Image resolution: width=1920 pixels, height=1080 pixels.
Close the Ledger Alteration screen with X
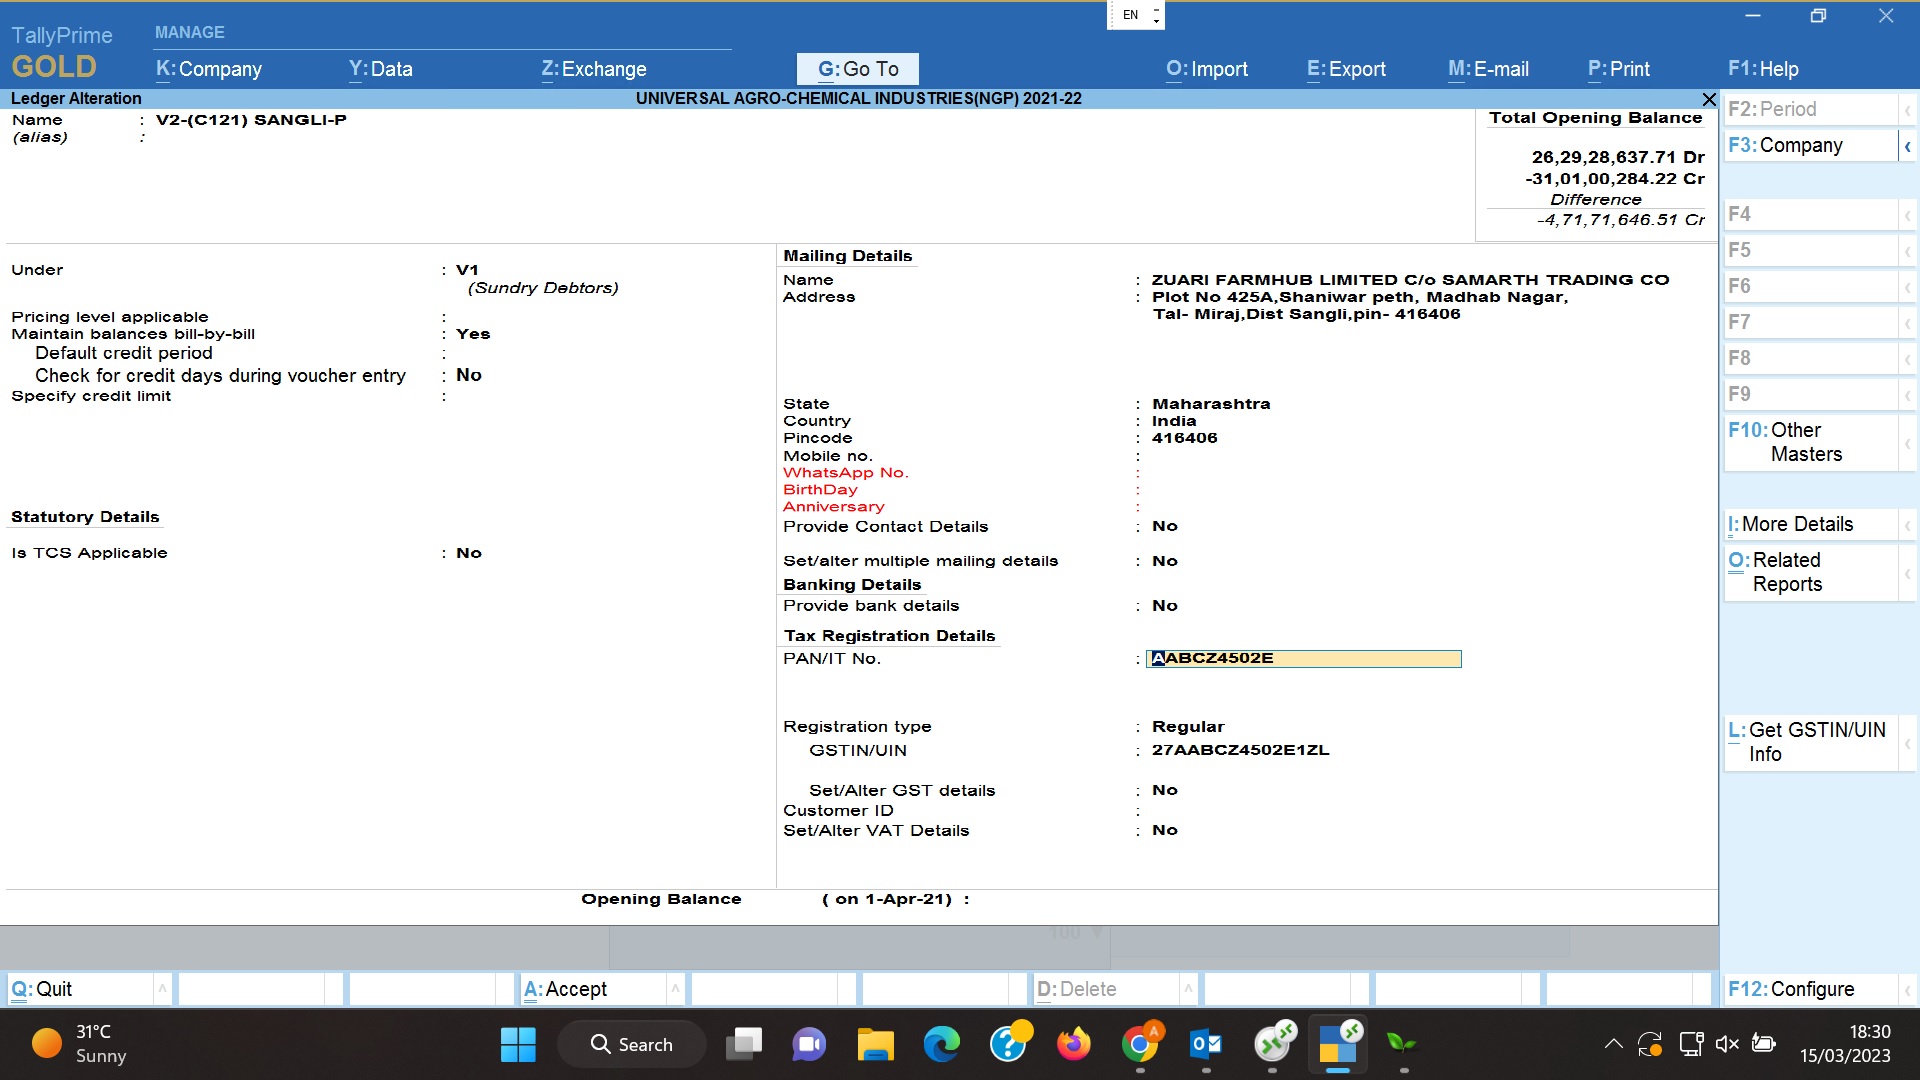[x=1709, y=99]
